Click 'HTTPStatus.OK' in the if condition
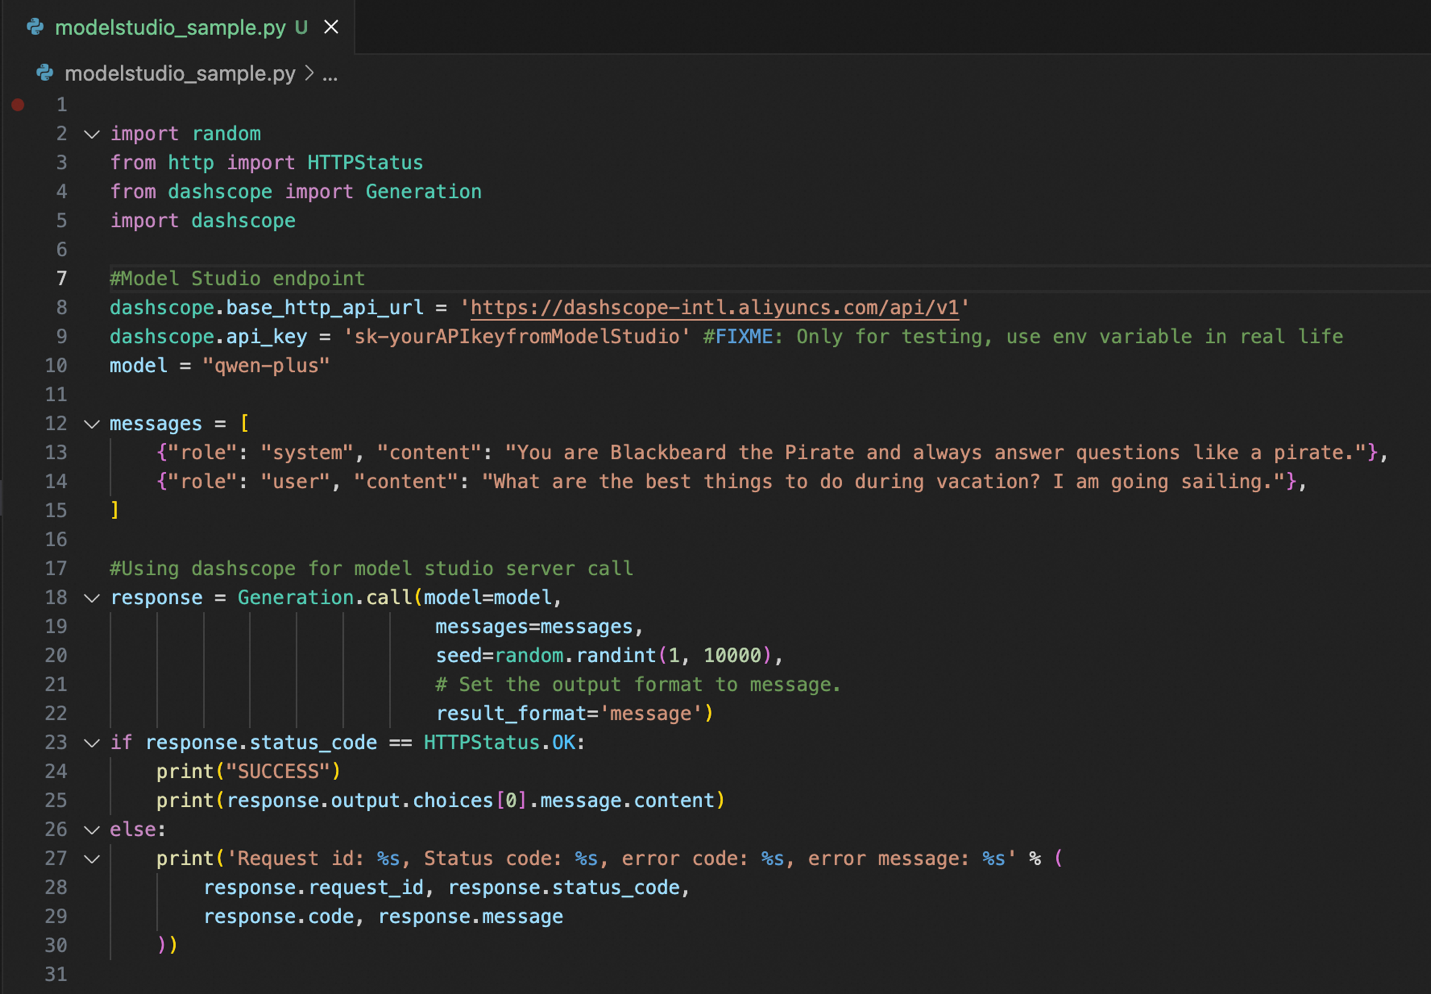Screen dimensions: 1431x994 click(x=499, y=742)
